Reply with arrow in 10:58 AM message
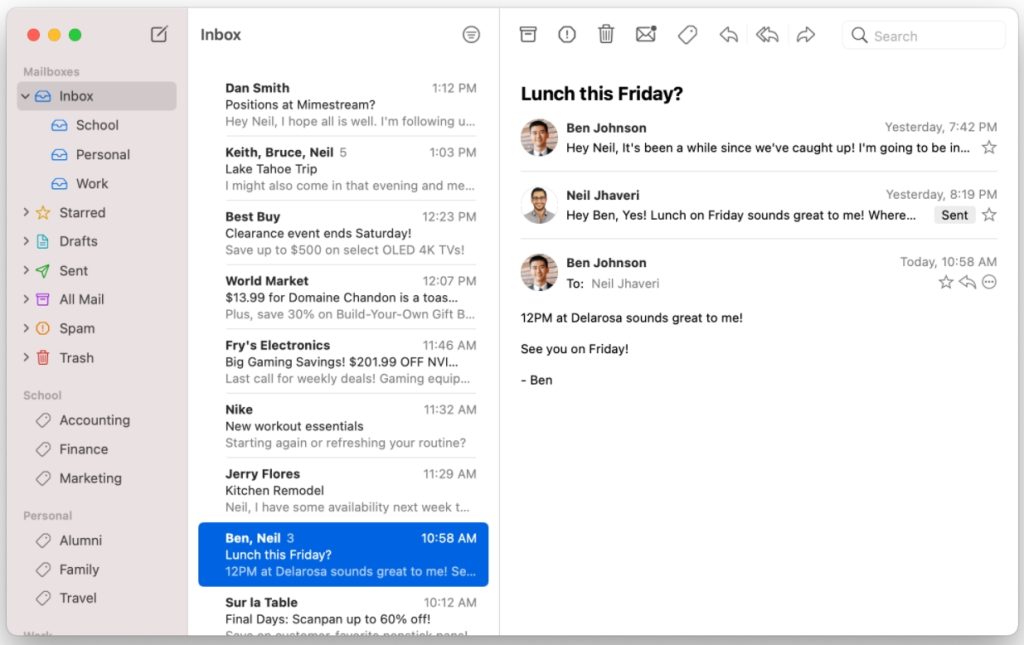Viewport: 1024px width, 645px height. 967,282
